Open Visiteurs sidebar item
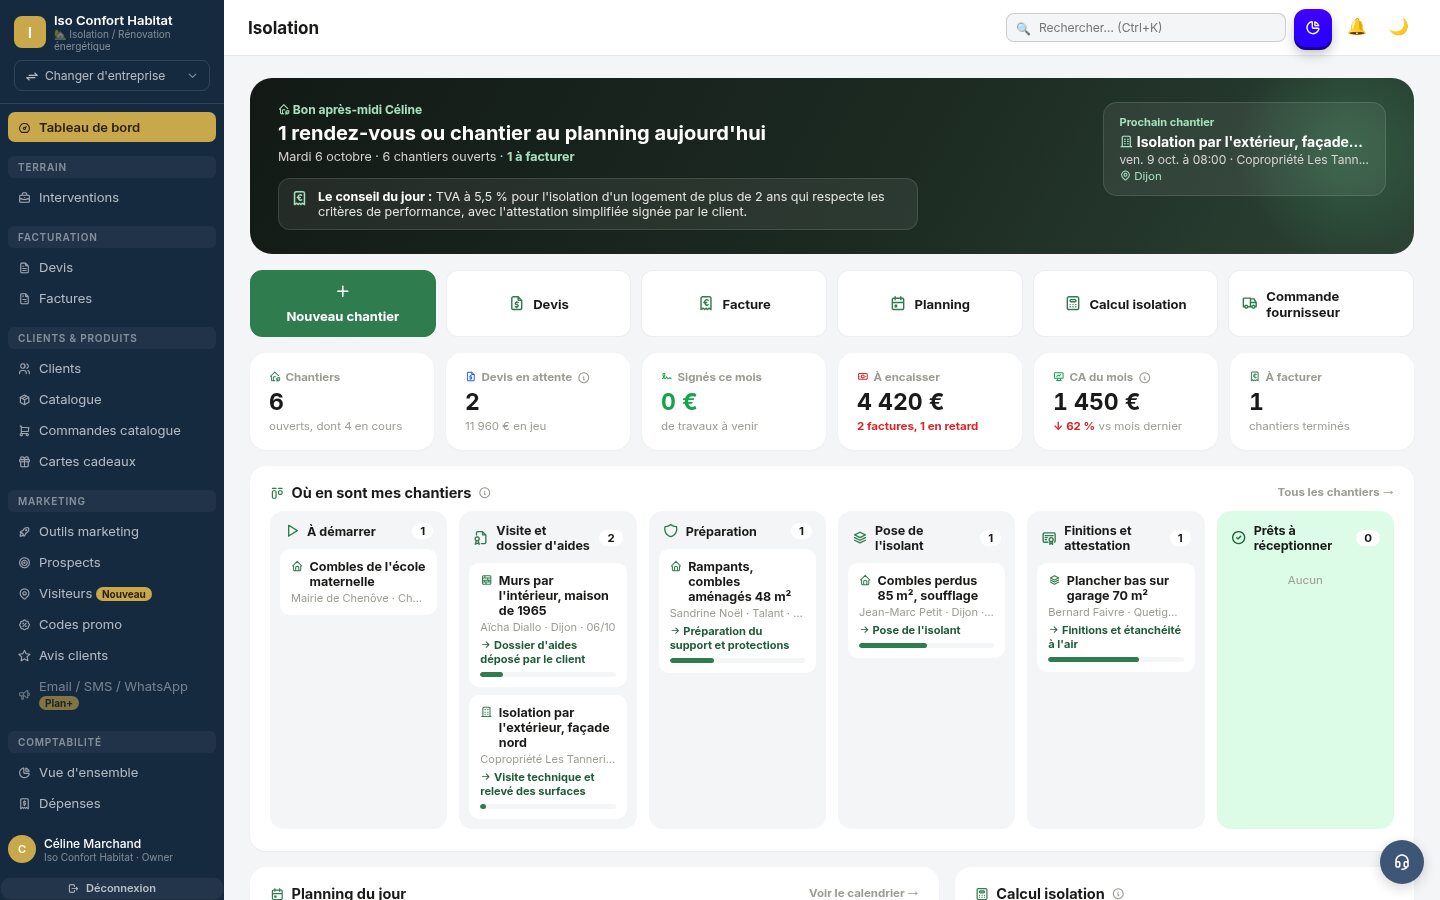 pos(112,594)
